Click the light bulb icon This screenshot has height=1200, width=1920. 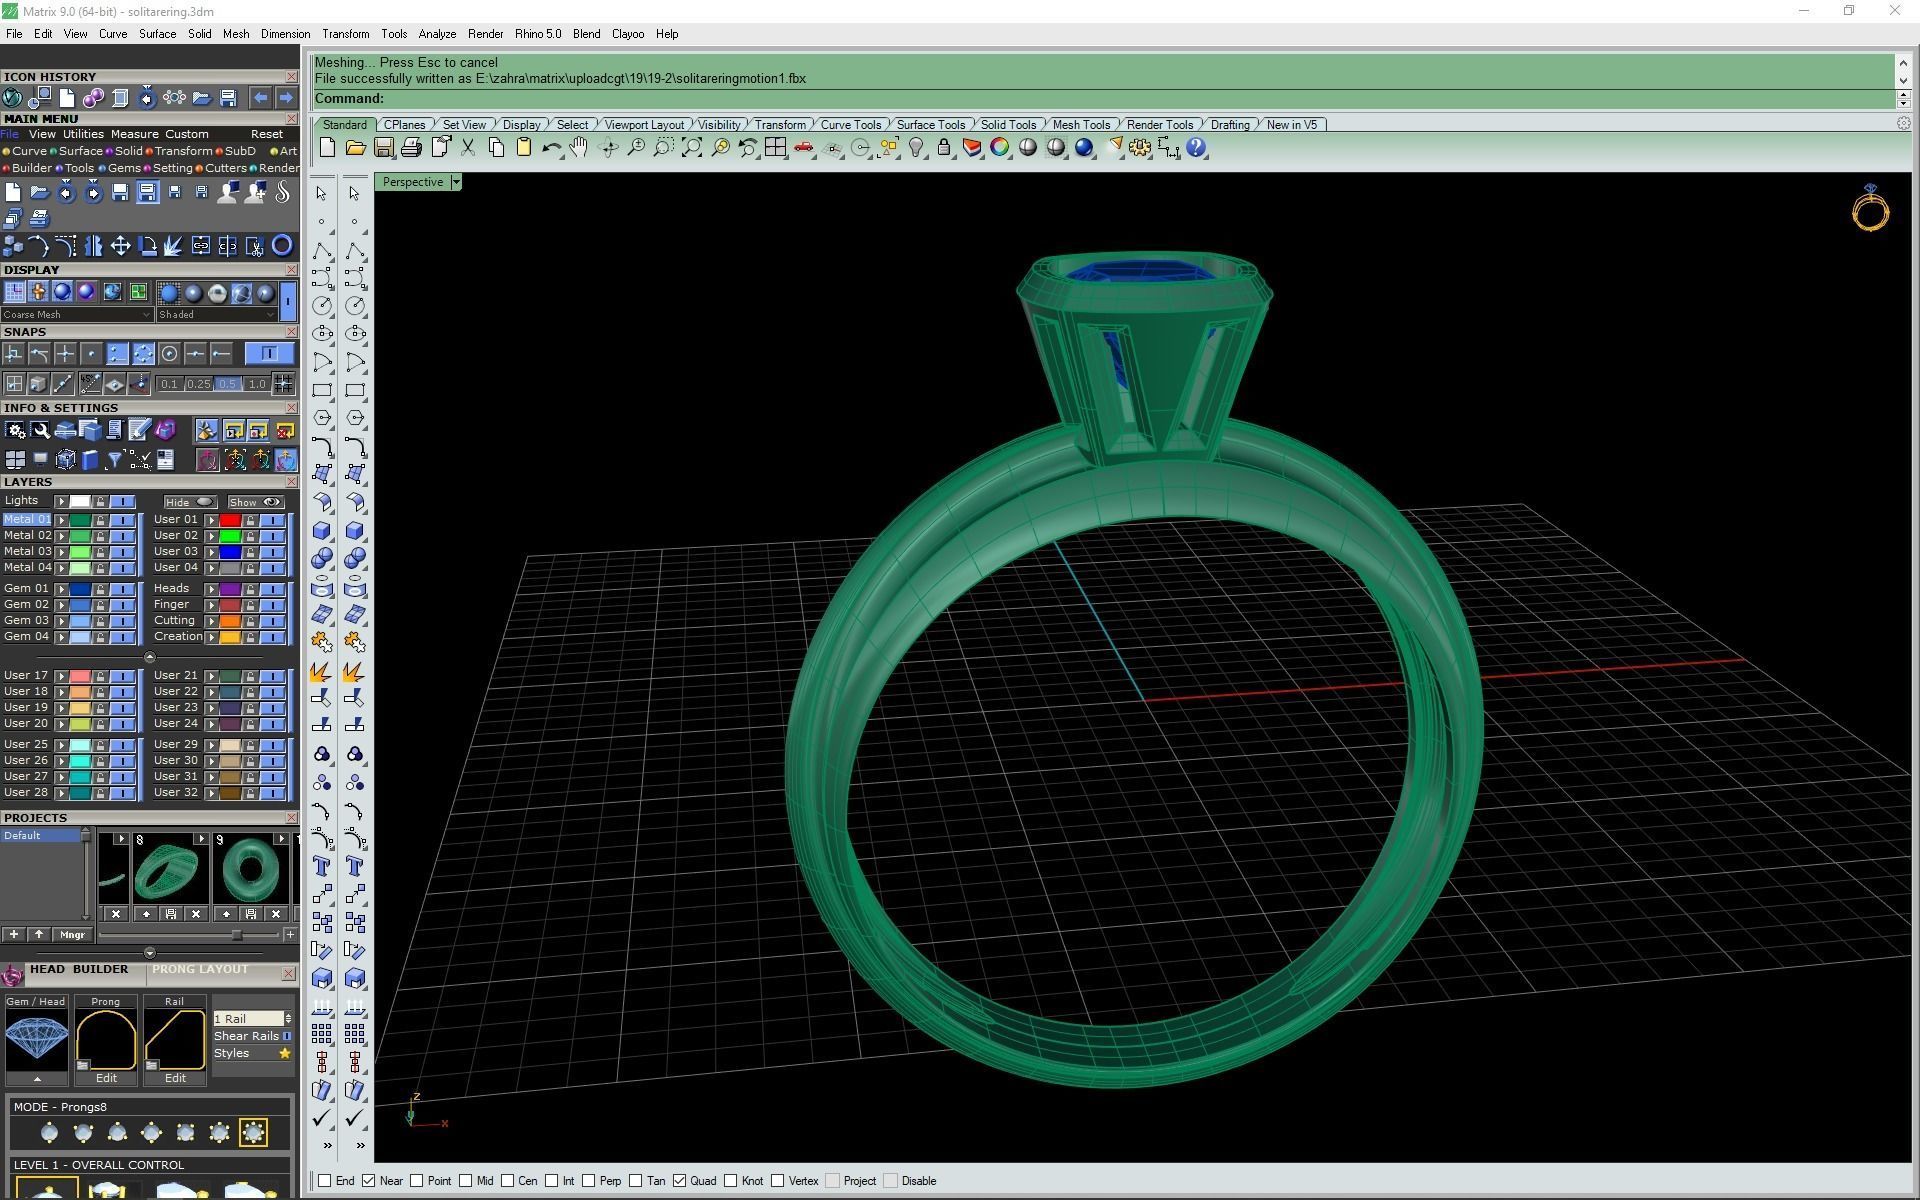tap(915, 148)
